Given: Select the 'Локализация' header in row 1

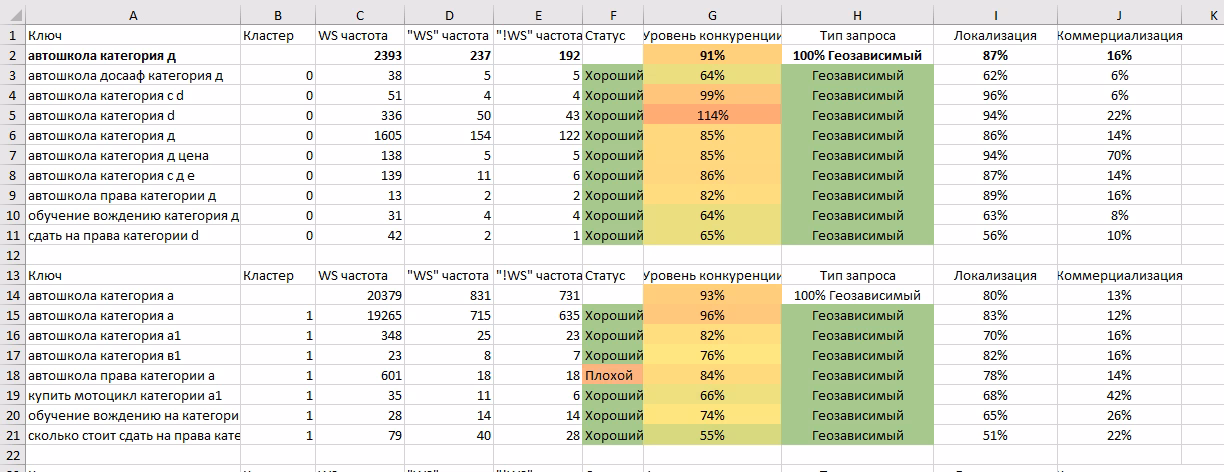Looking at the screenshot, I should tap(994, 35).
